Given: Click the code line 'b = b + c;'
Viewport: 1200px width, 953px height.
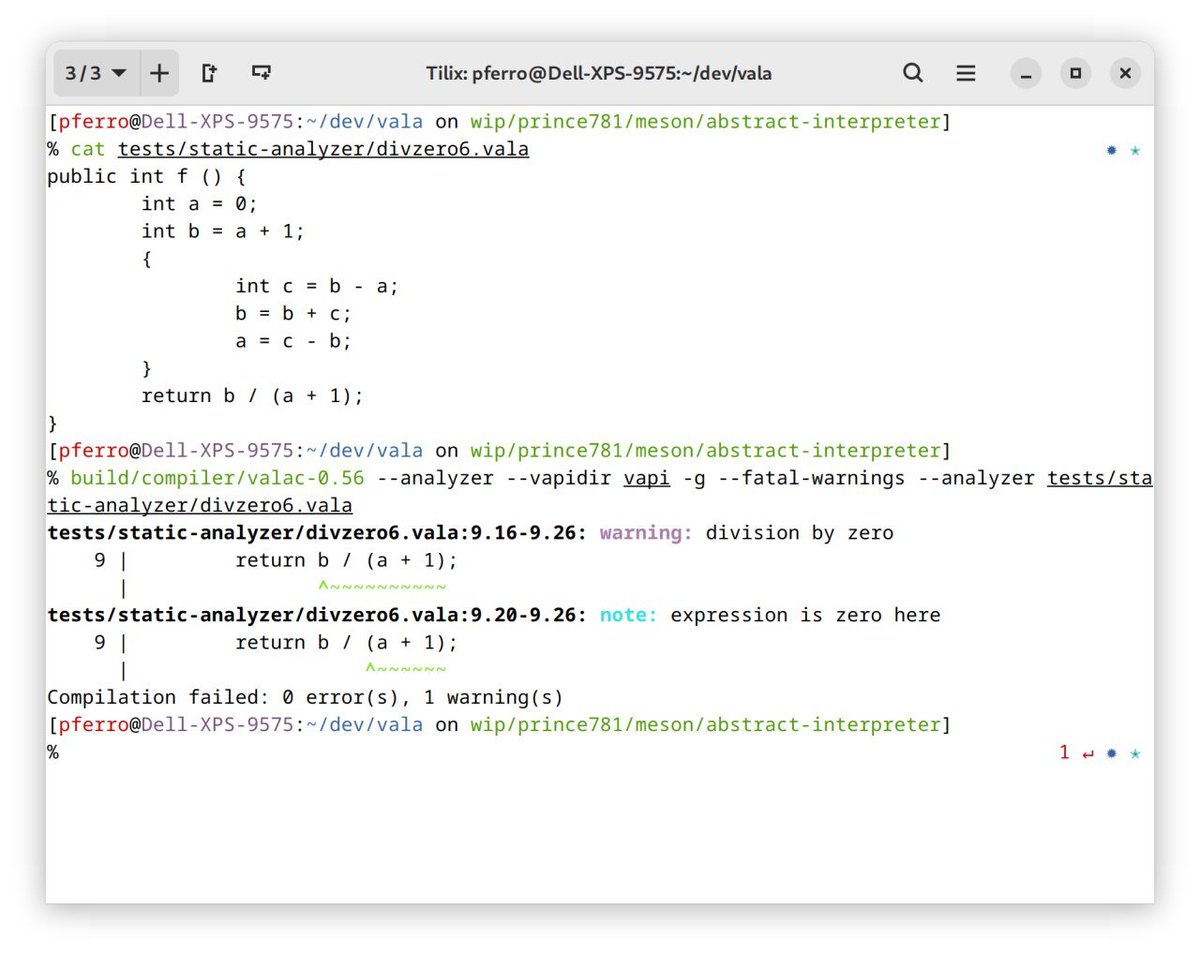Looking at the screenshot, I should 294,313.
